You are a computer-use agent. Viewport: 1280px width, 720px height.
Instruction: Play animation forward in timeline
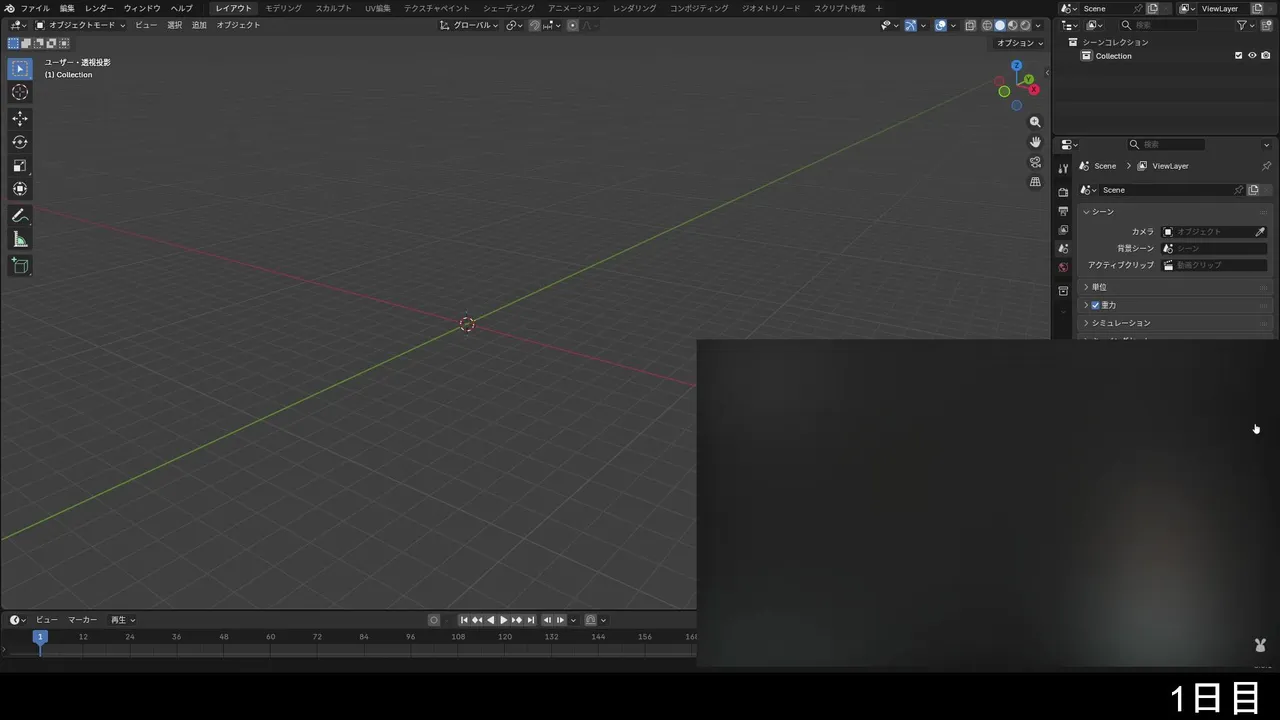pos(504,620)
